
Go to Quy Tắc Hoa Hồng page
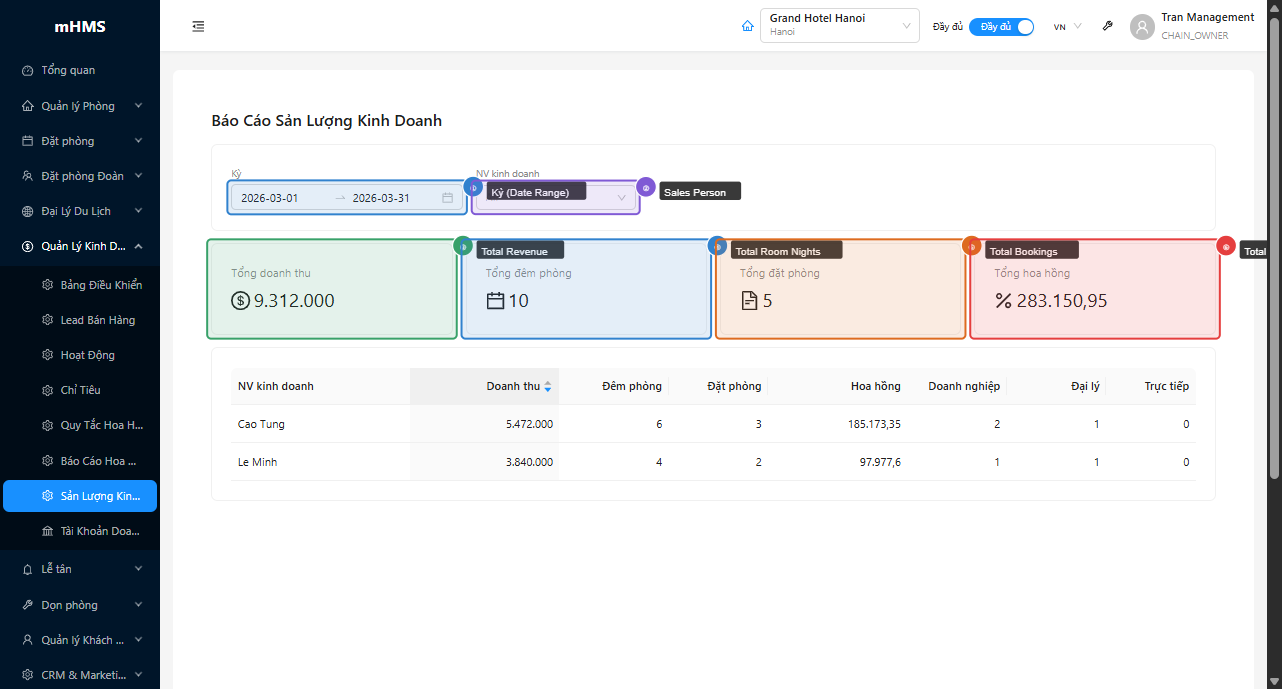100,425
